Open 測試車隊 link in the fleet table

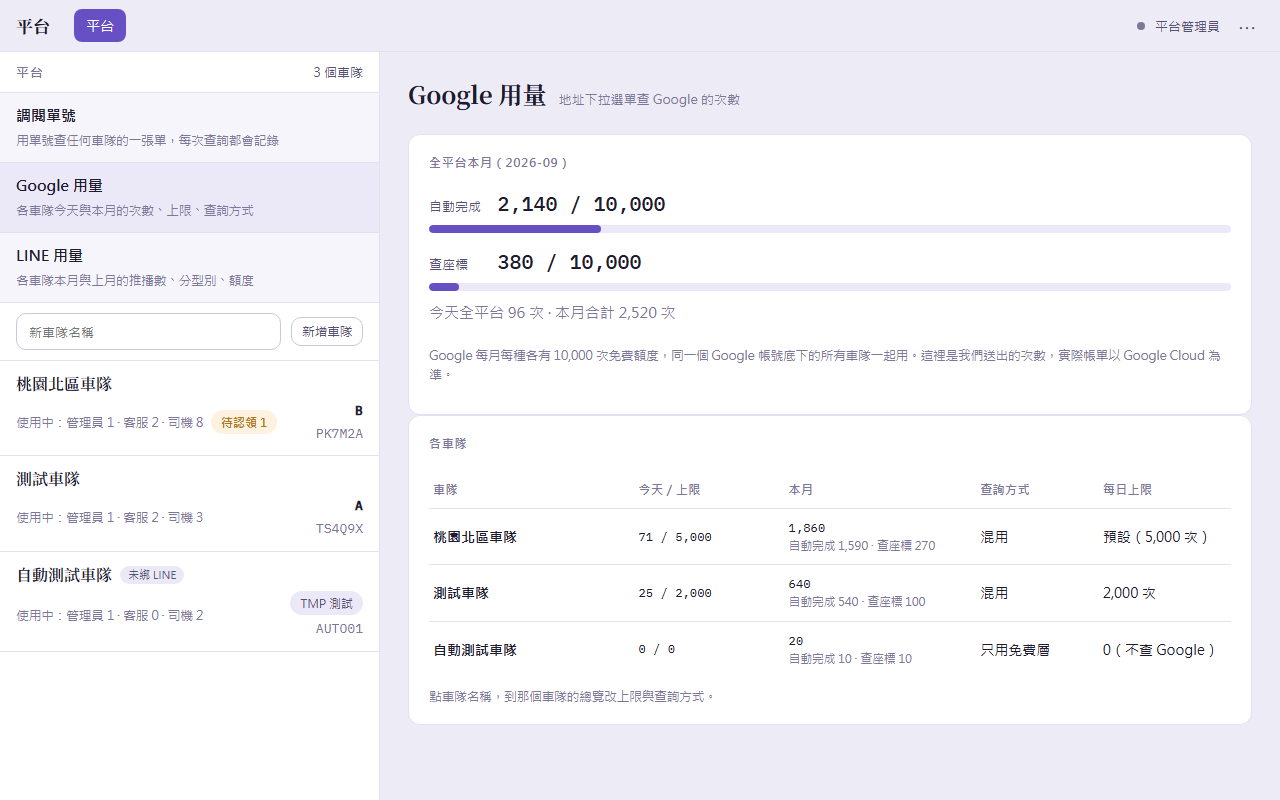(461, 593)
